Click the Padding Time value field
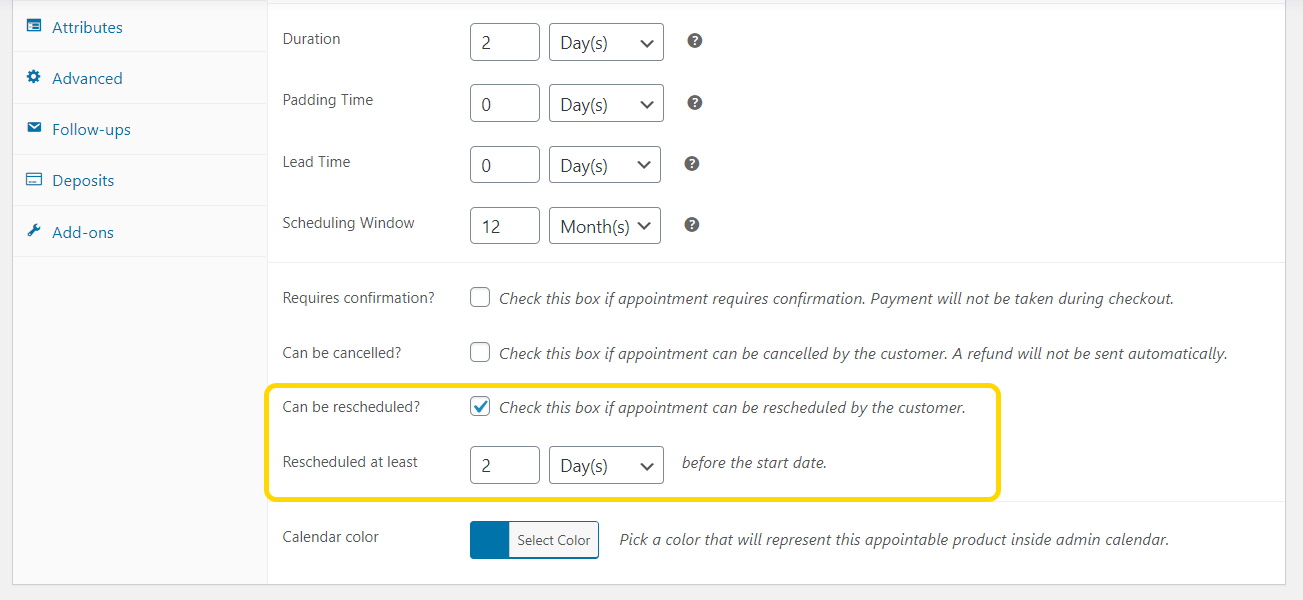This screenshot has width=1303, height=600. click(504, 102)
